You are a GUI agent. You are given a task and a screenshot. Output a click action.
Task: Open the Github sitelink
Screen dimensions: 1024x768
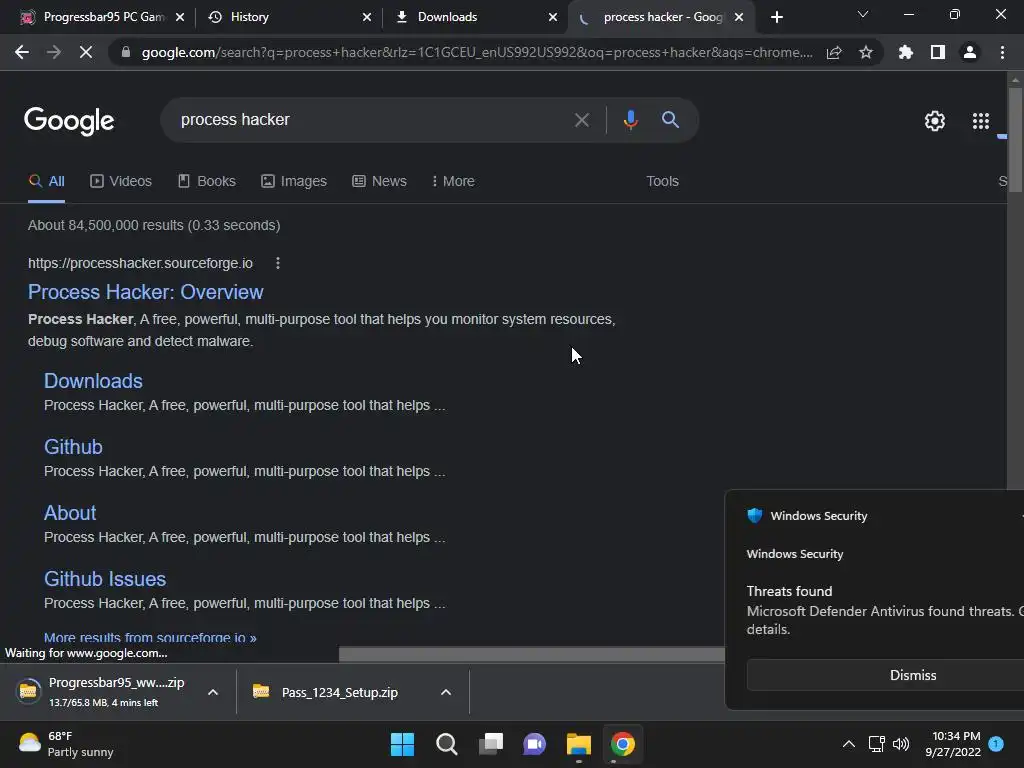click(x=73, y=447)
